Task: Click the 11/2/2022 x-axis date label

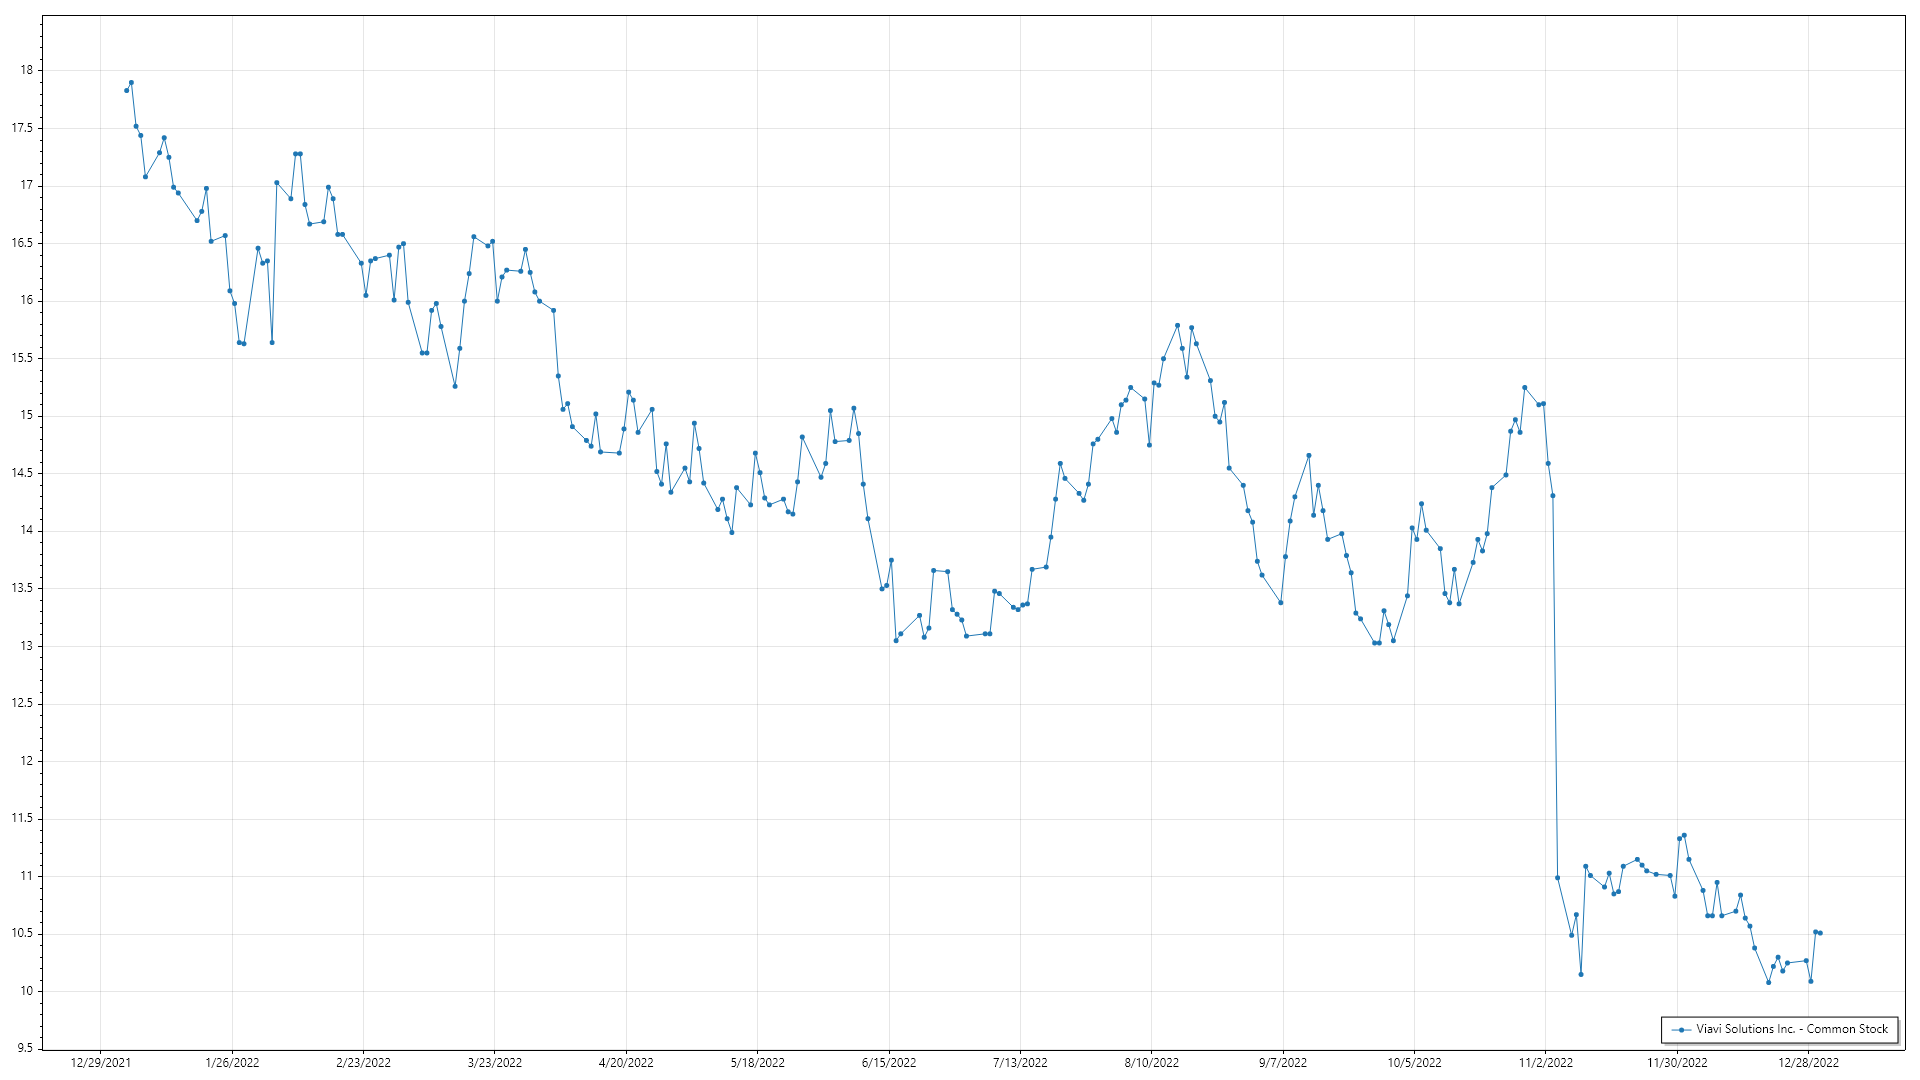Action: point(1546,1063)
